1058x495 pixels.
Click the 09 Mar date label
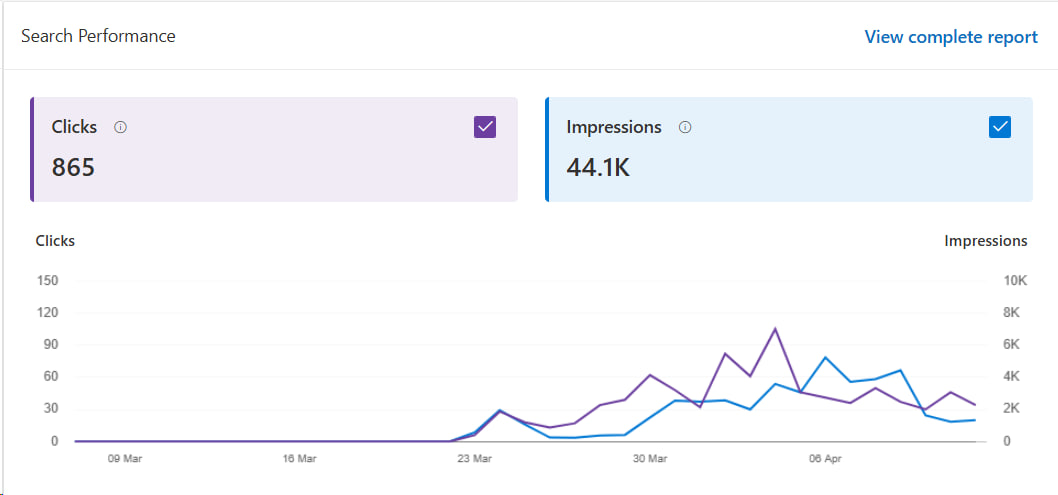125,459
